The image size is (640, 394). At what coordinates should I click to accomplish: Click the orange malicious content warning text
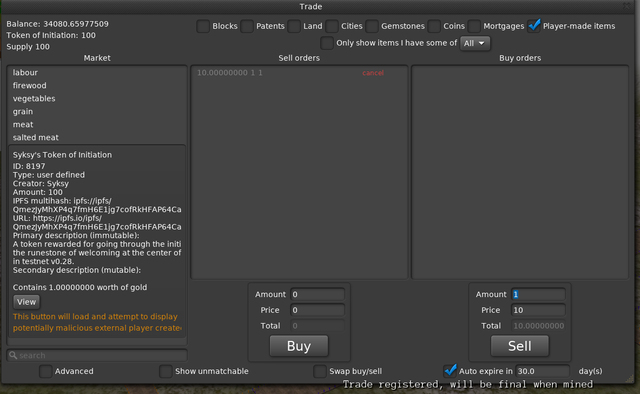[97, 323]
